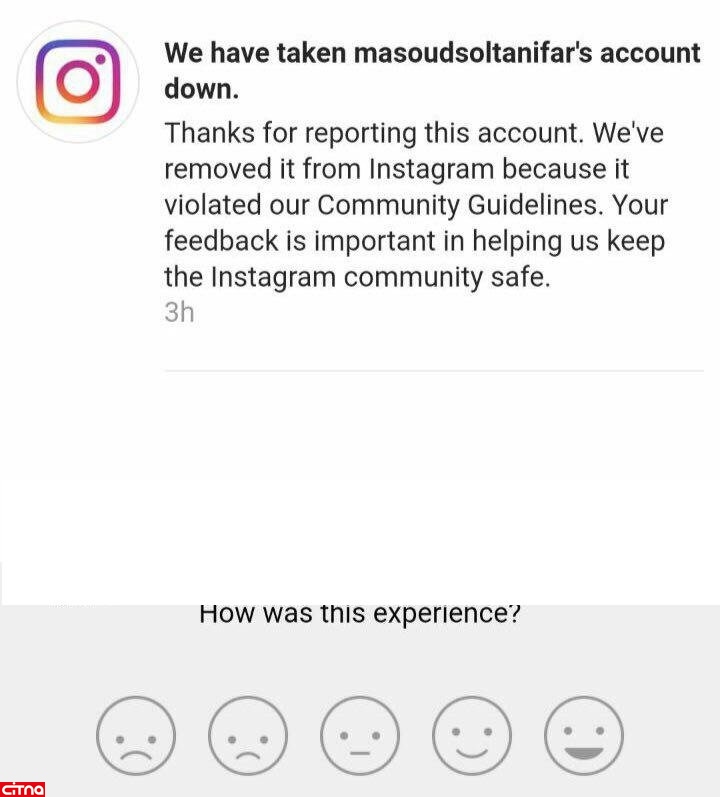
Task: Tap the Instagram logo avatar
Action: pos(78,81)
